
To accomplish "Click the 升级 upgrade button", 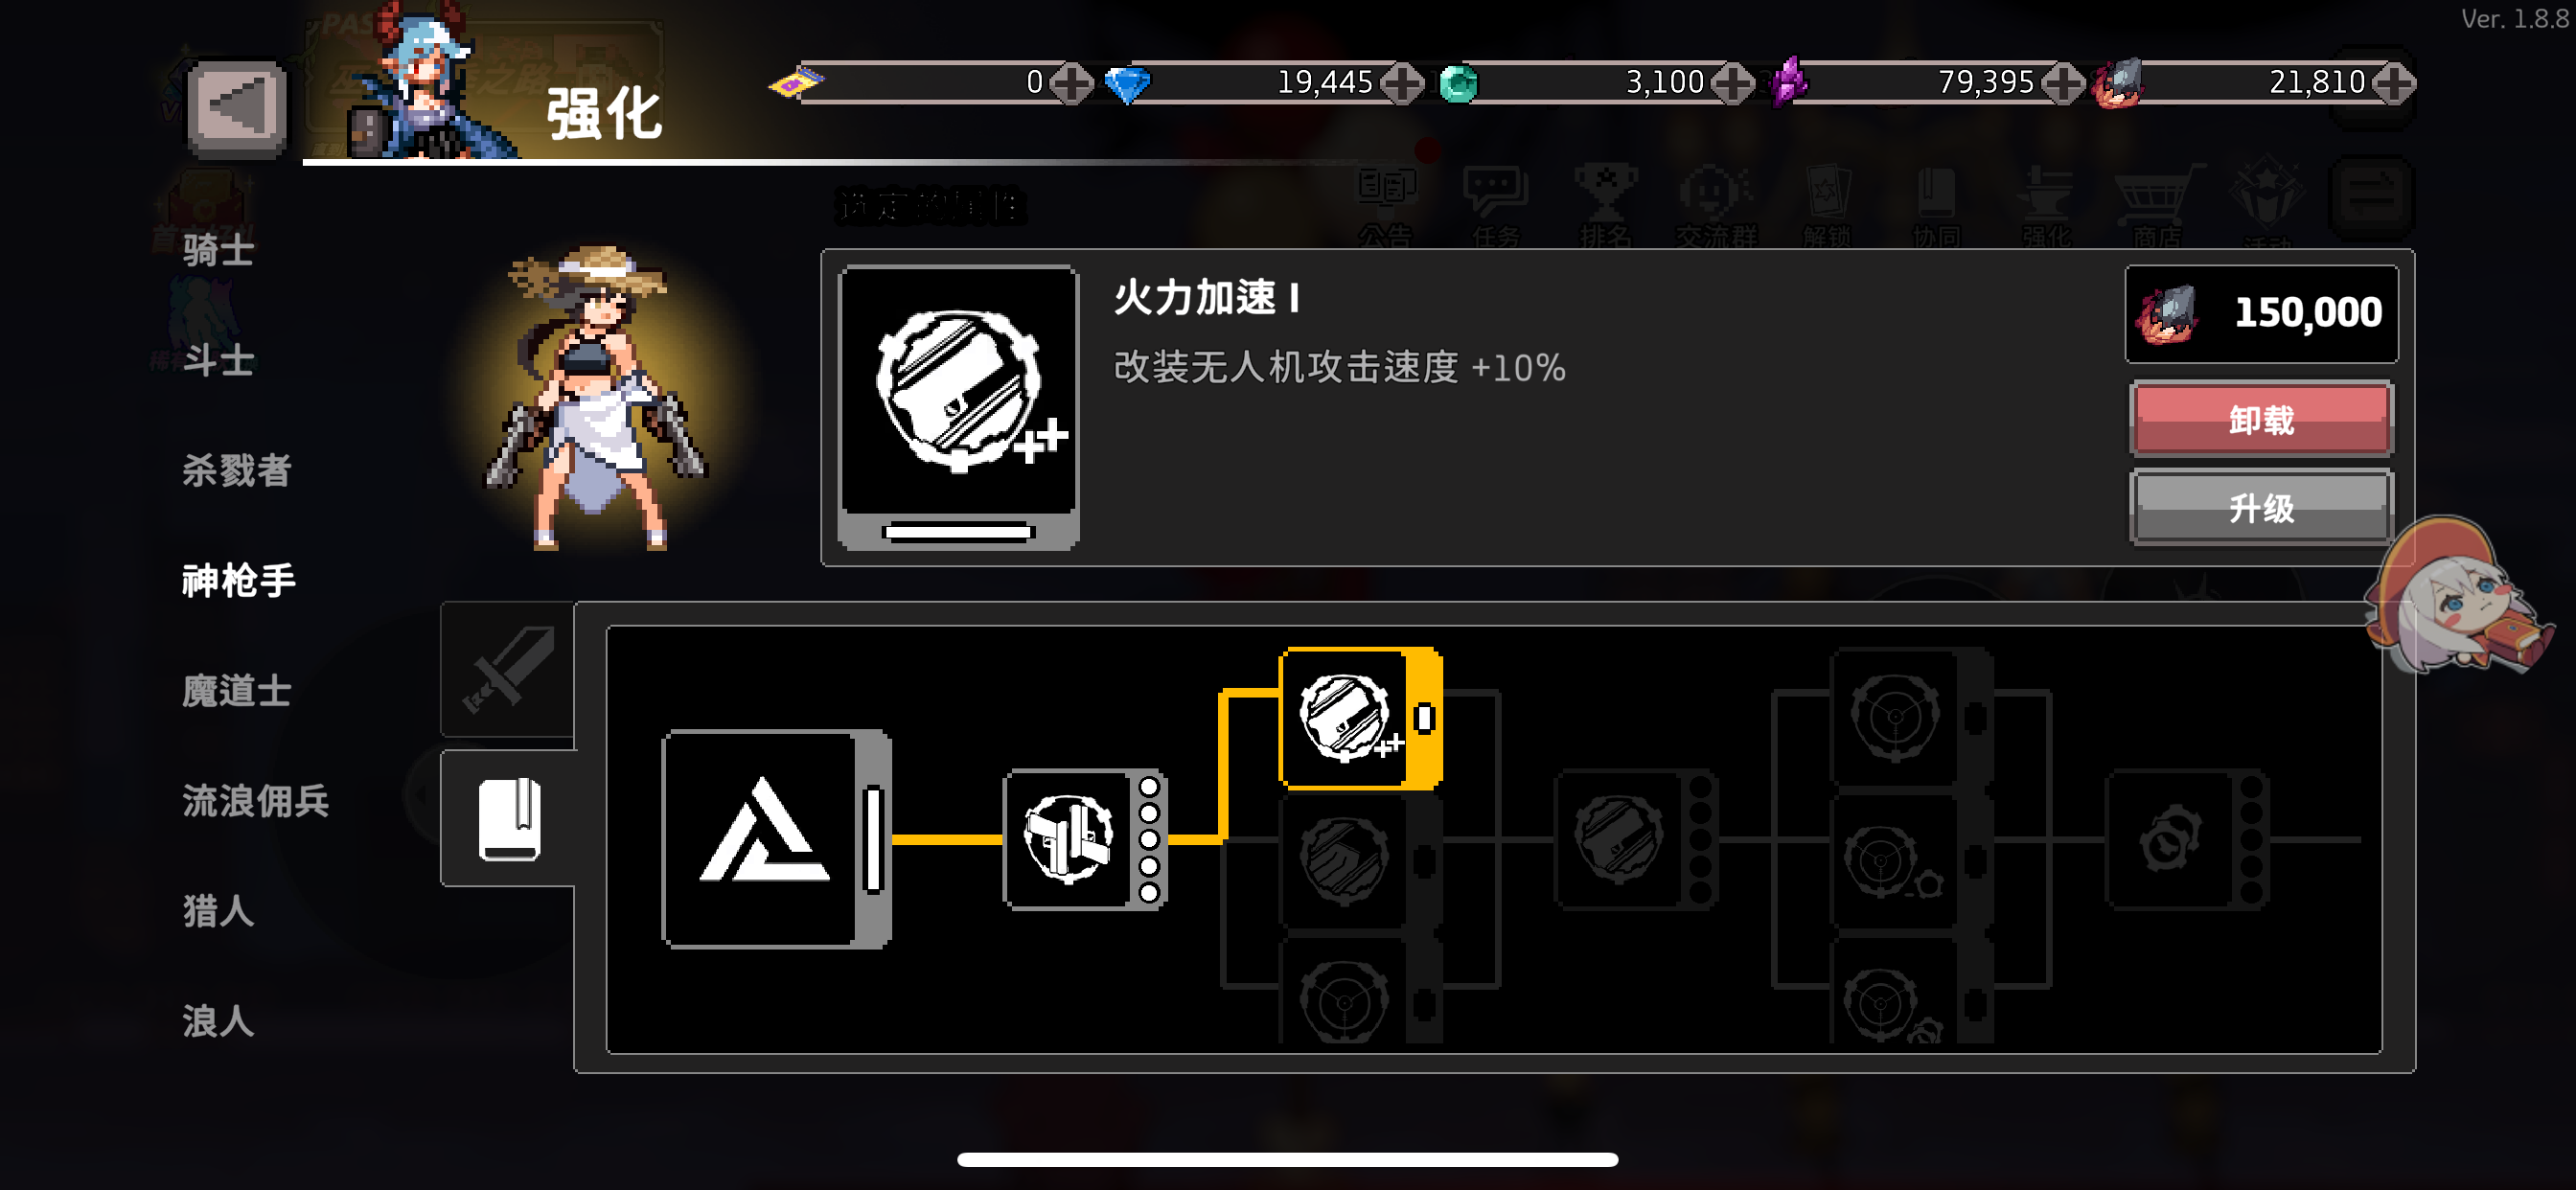I will coord(2261,508).
